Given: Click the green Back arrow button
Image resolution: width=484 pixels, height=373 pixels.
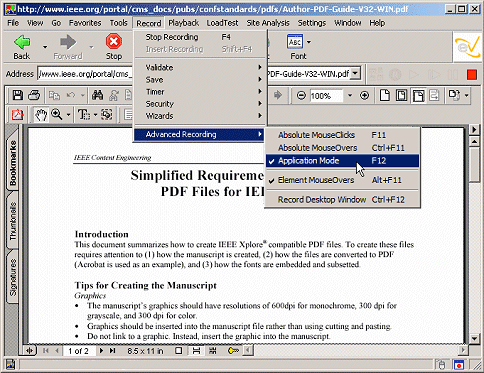Looking at the screenshot, I should pyautogui.click(x=22, y=42).
